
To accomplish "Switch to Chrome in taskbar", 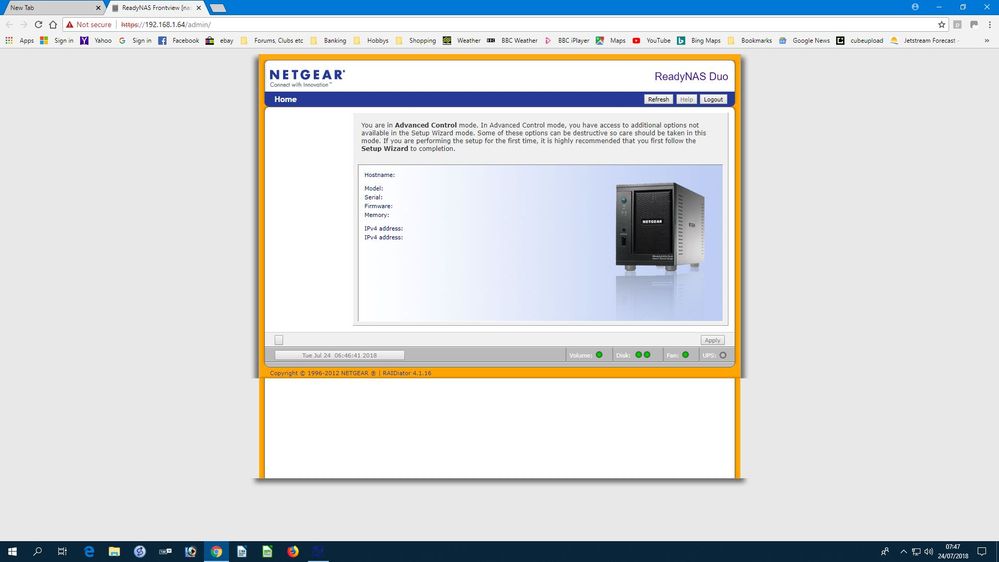I will pyautogui.click(x=216, y=551).
